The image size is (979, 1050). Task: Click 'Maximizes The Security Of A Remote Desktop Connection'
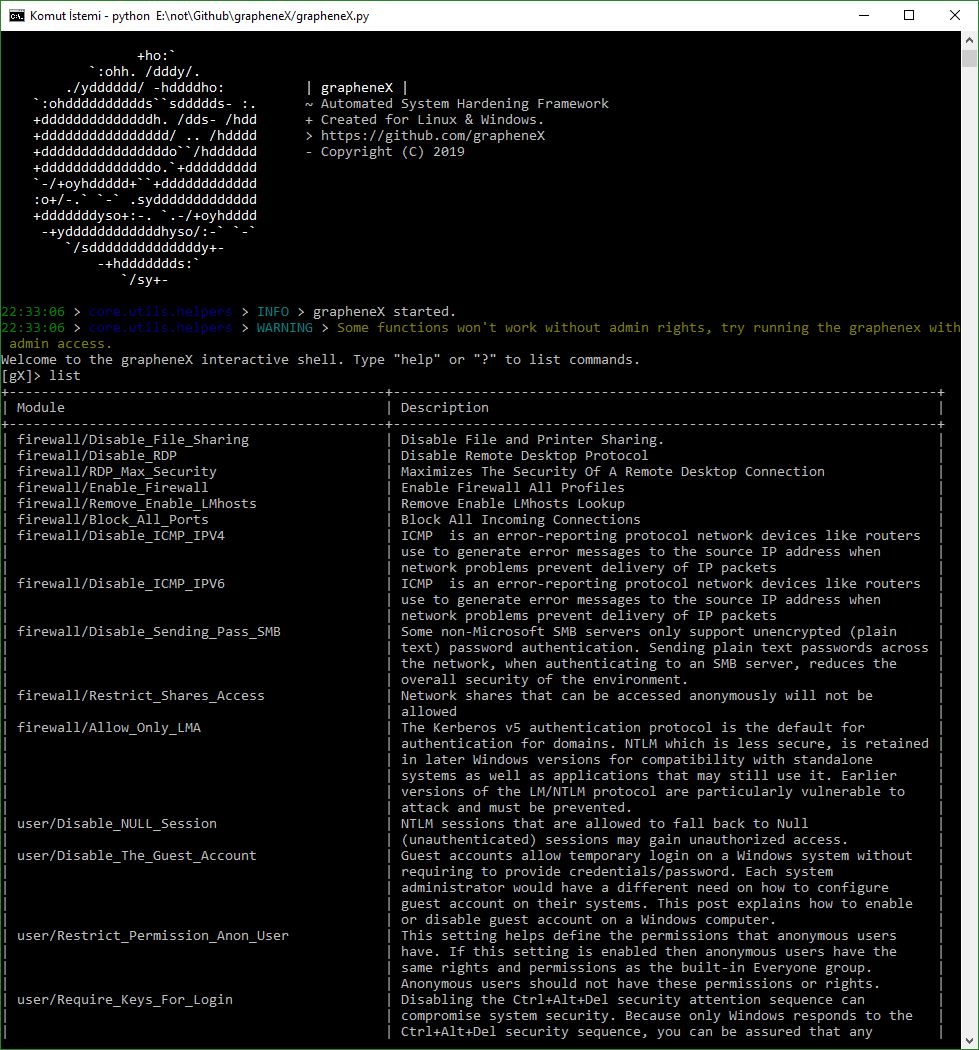(613, 471)
